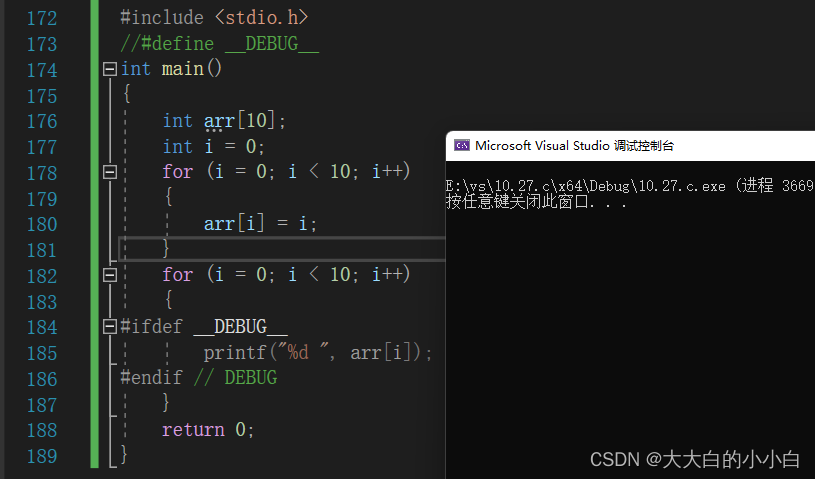815x479 pixels.
Task: Click the 'return 0;' statement
Action: tap(208, 430)
